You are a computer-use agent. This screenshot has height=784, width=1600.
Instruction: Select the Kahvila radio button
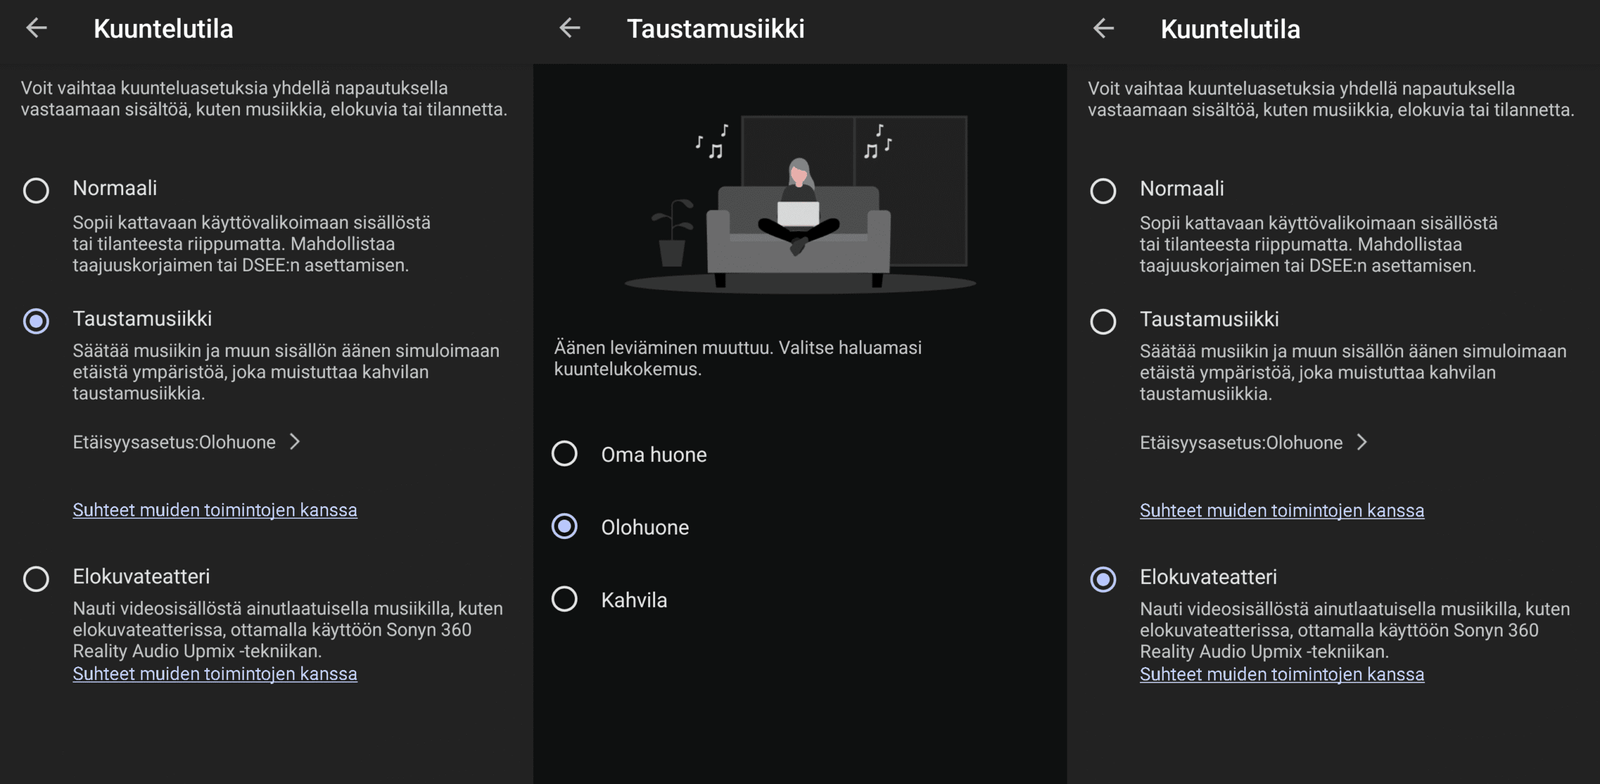pyautogui.click(x=565, y=599)
